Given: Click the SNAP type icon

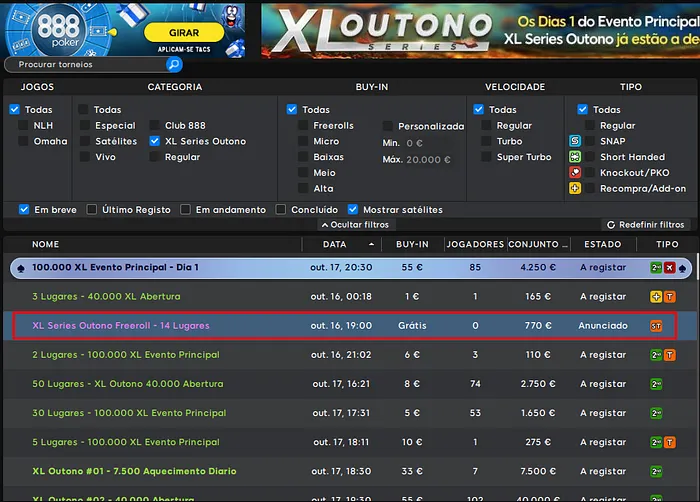Looking at the screenshot, I should coord(575,141).
